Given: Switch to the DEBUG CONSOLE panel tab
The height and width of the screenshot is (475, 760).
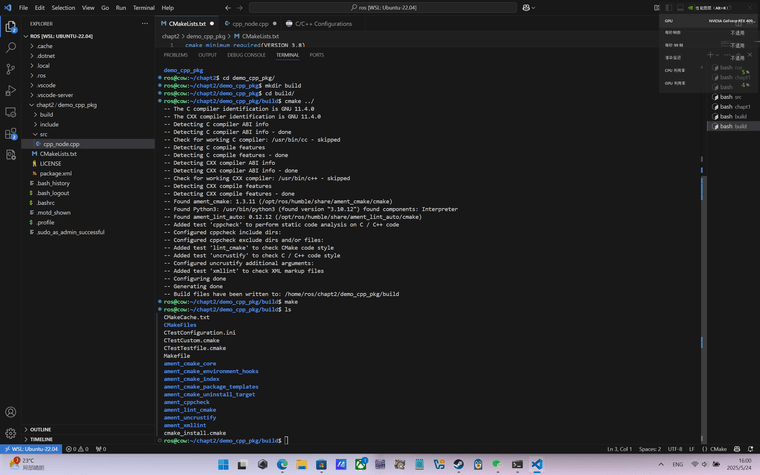Looking at the screenshot, I should pos(246,55).
